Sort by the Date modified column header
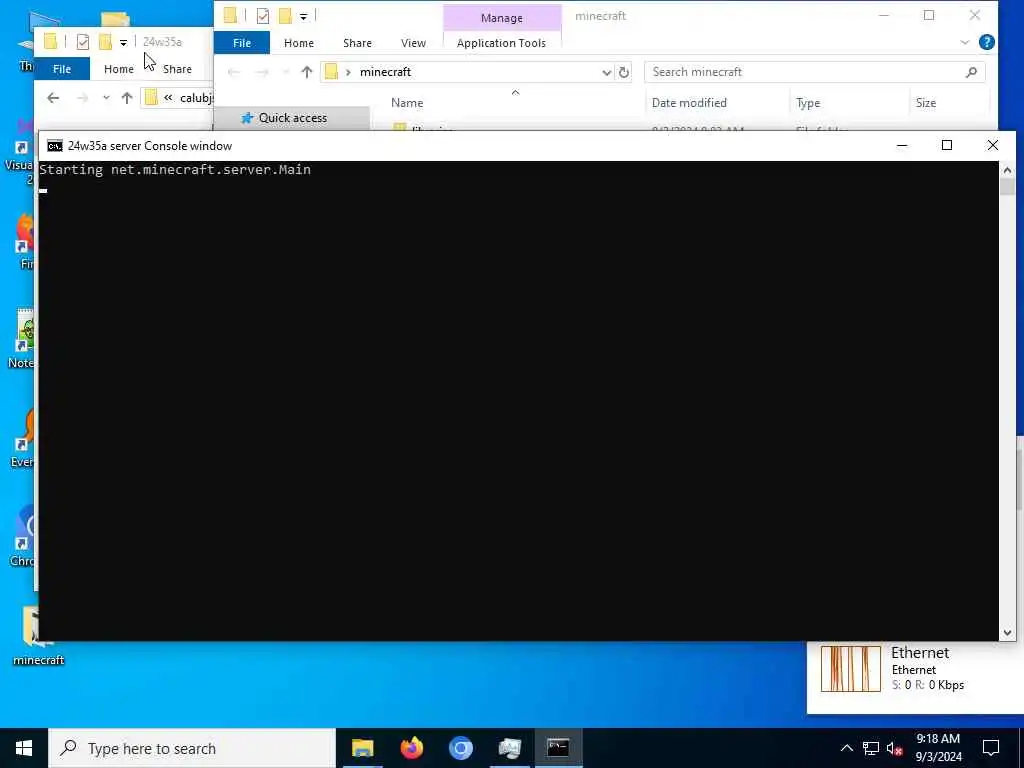The image size is (1024, 768). [689, 103]
